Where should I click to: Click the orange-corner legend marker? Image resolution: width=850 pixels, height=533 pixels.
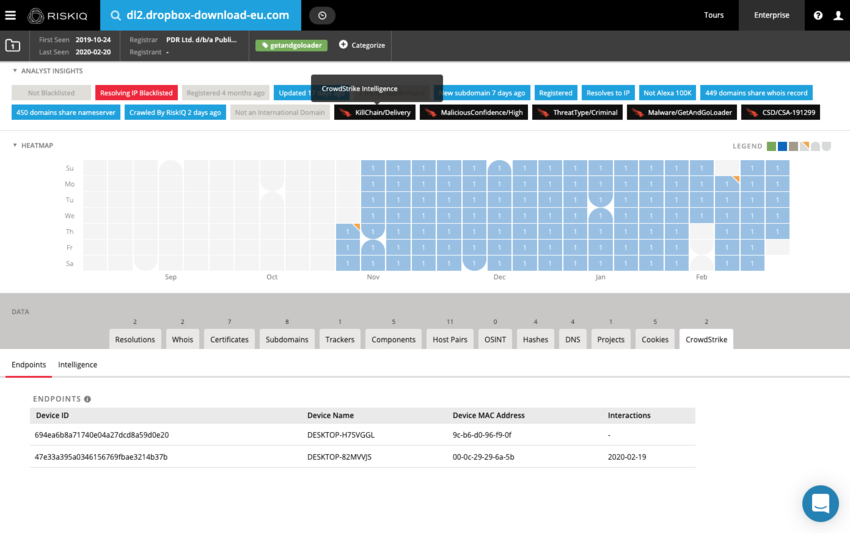click(804, 146)
